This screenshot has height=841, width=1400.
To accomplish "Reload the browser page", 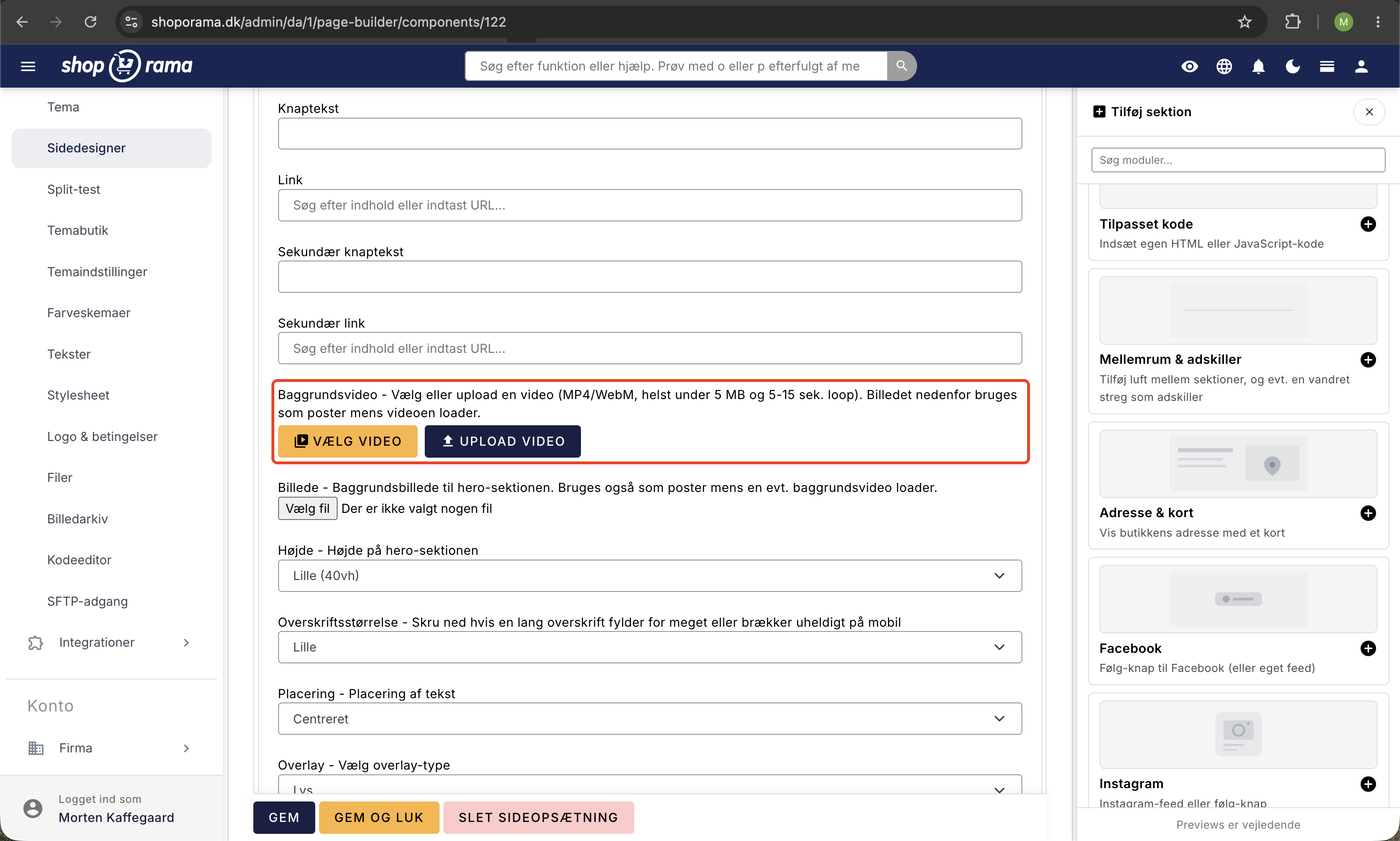I will click(x=91, y=22).
